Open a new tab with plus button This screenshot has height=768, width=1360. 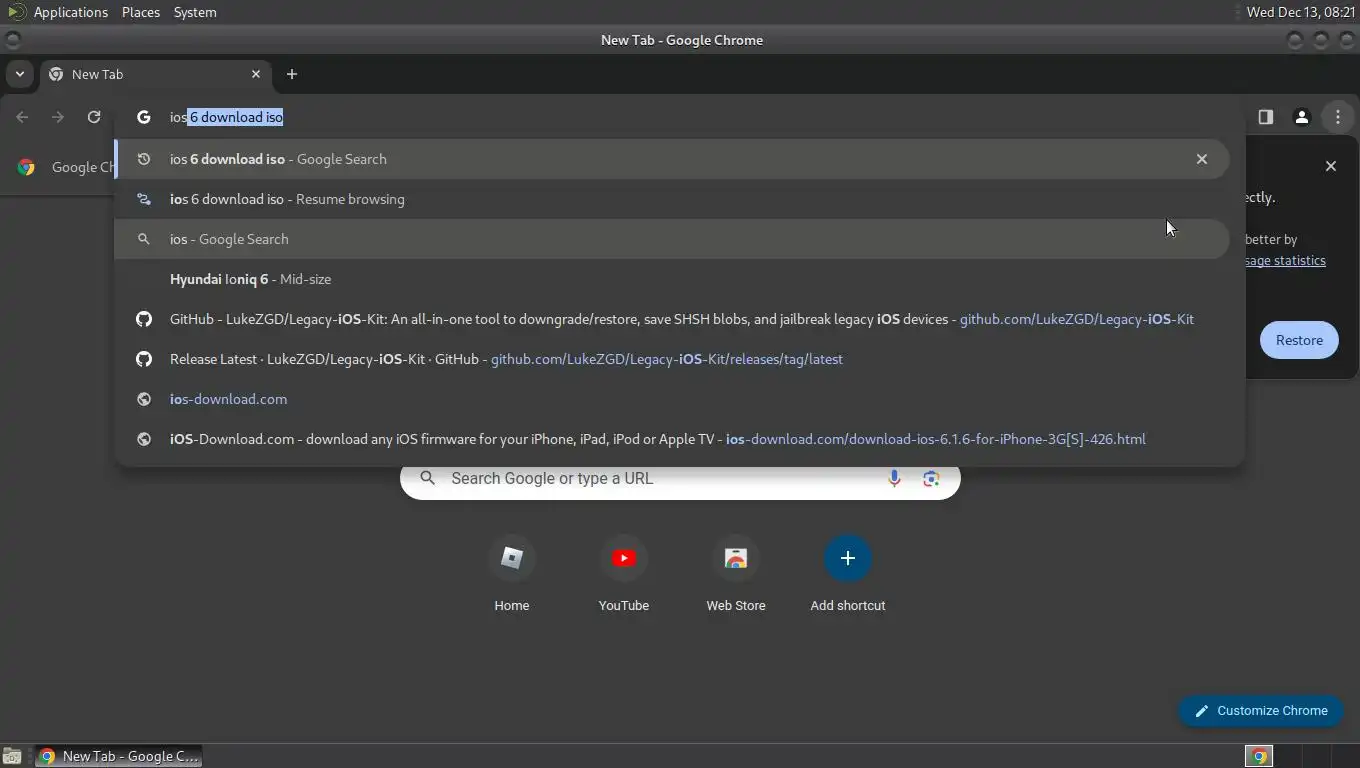[x=292, y=74]
